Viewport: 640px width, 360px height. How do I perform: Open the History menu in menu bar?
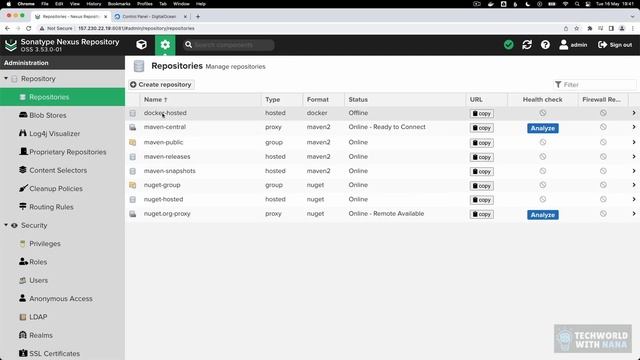click(x=93, y=4)
